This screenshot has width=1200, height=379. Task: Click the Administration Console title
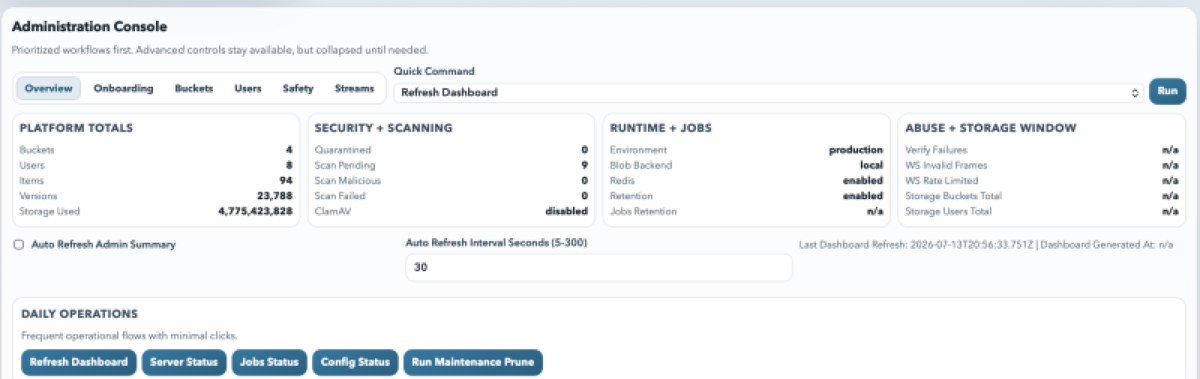tap(89, 26)
